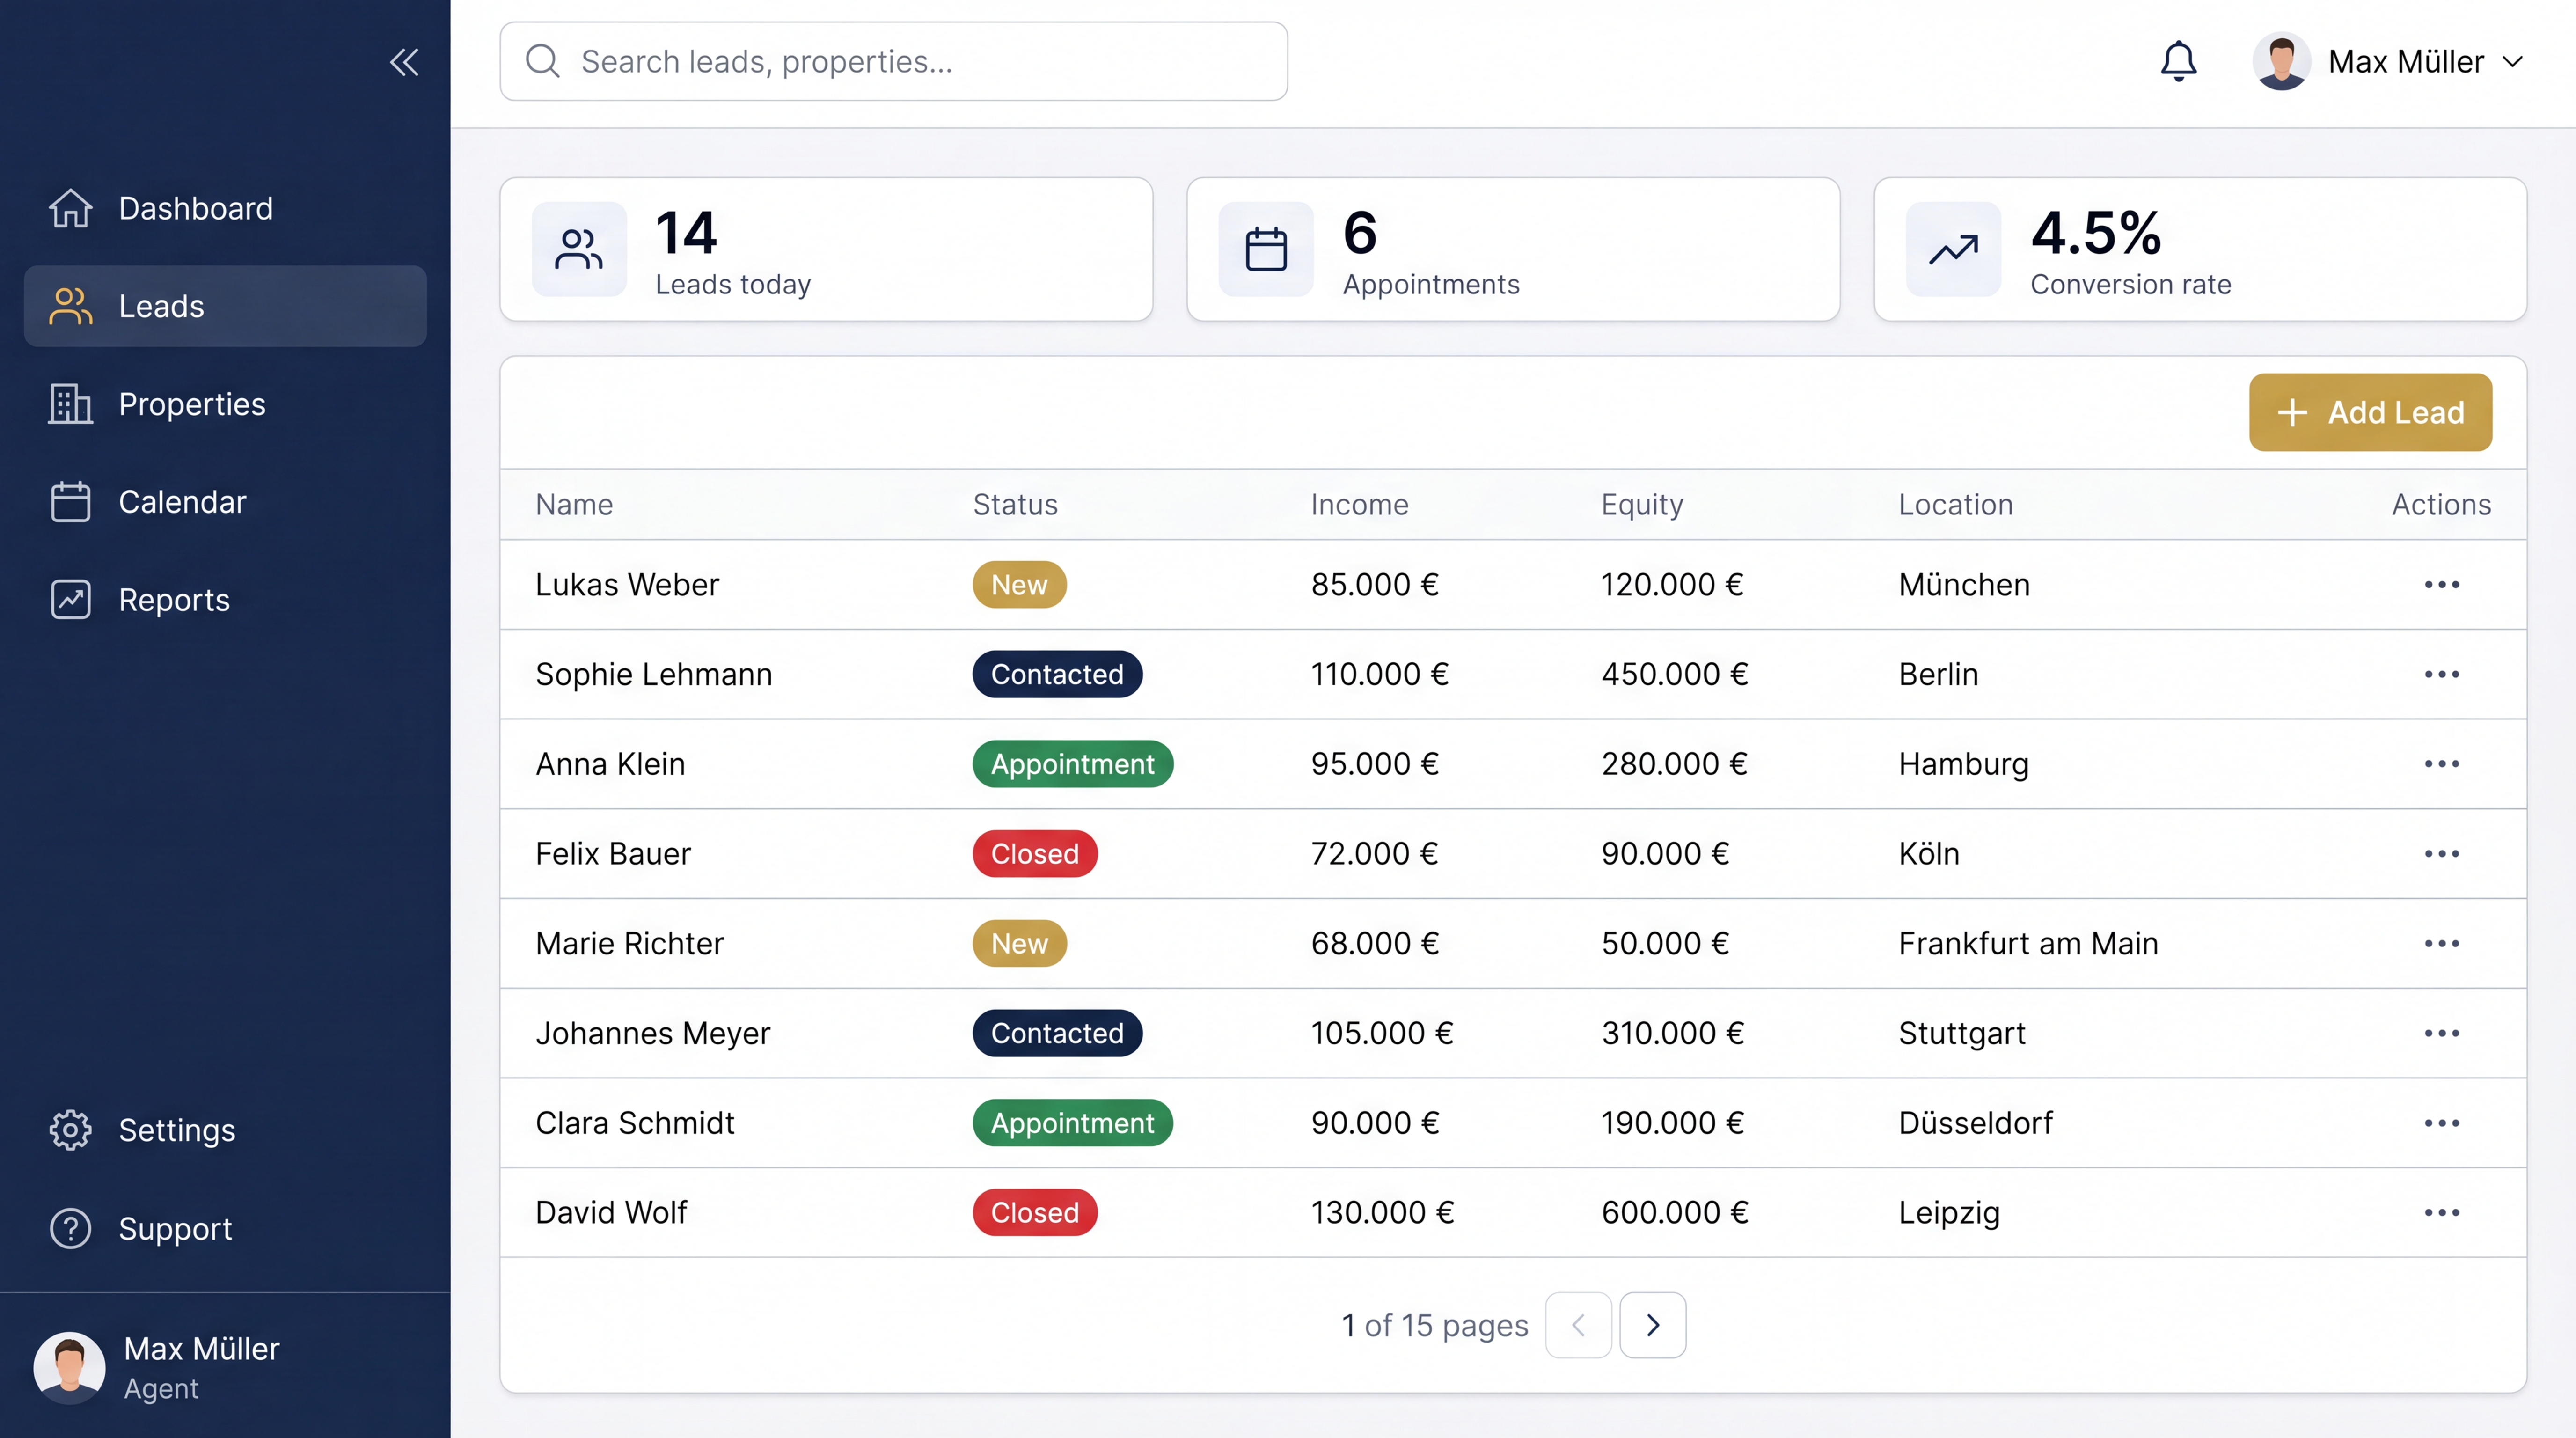The image size is (2576, 1438).
Task: Sort by the Name column header
Action: point(574,504)
